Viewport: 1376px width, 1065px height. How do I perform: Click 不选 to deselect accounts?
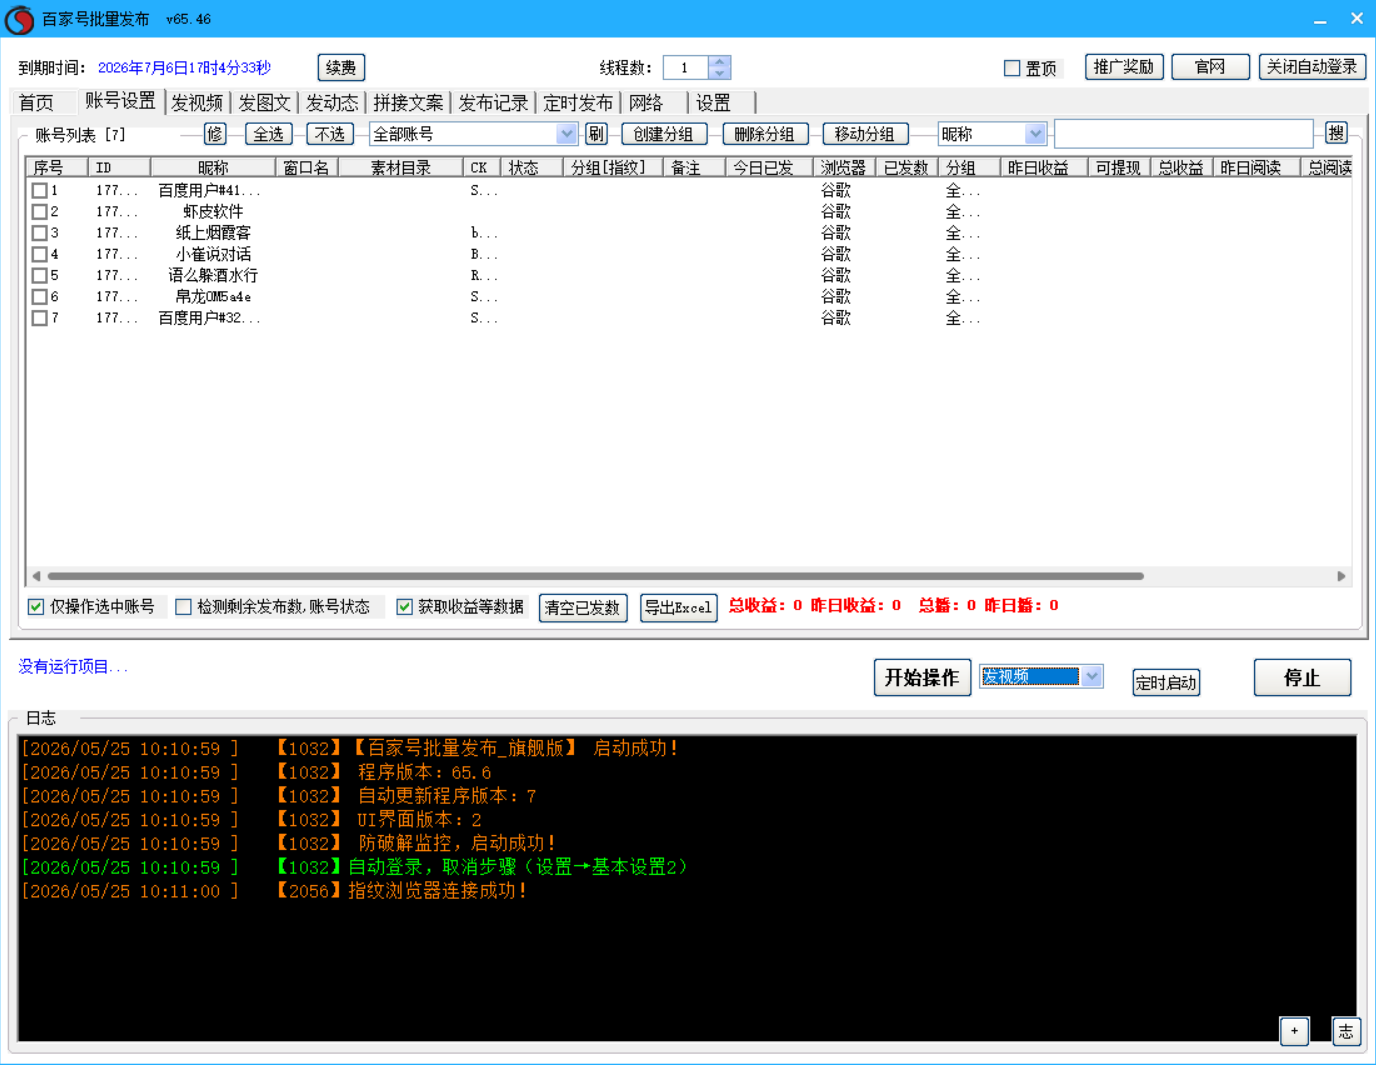point(330,134)
